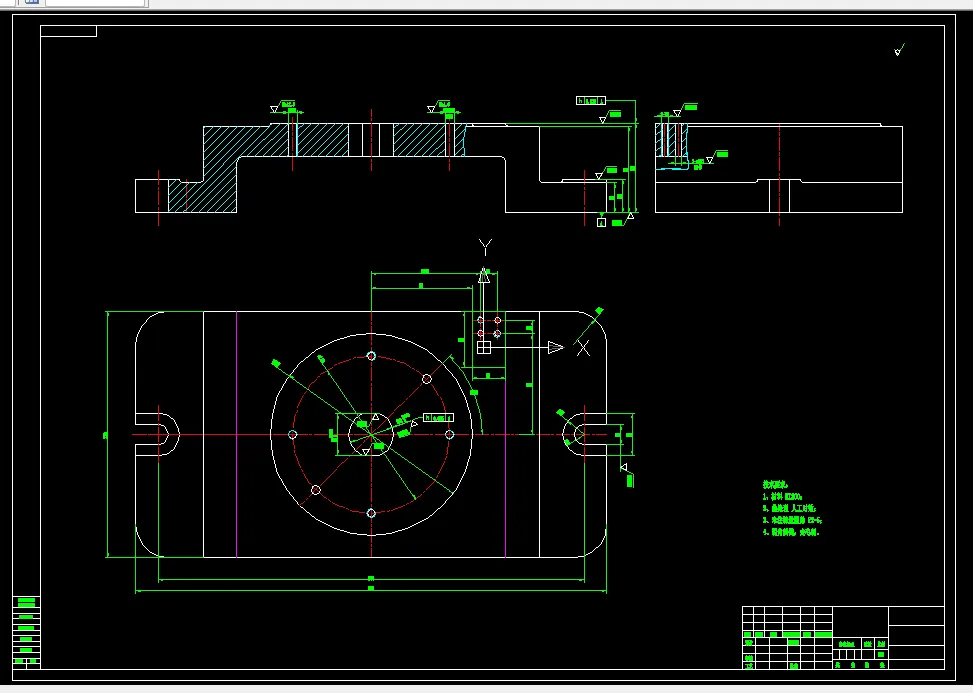Select the right U-shaped mounting slot

coord(585,434)
